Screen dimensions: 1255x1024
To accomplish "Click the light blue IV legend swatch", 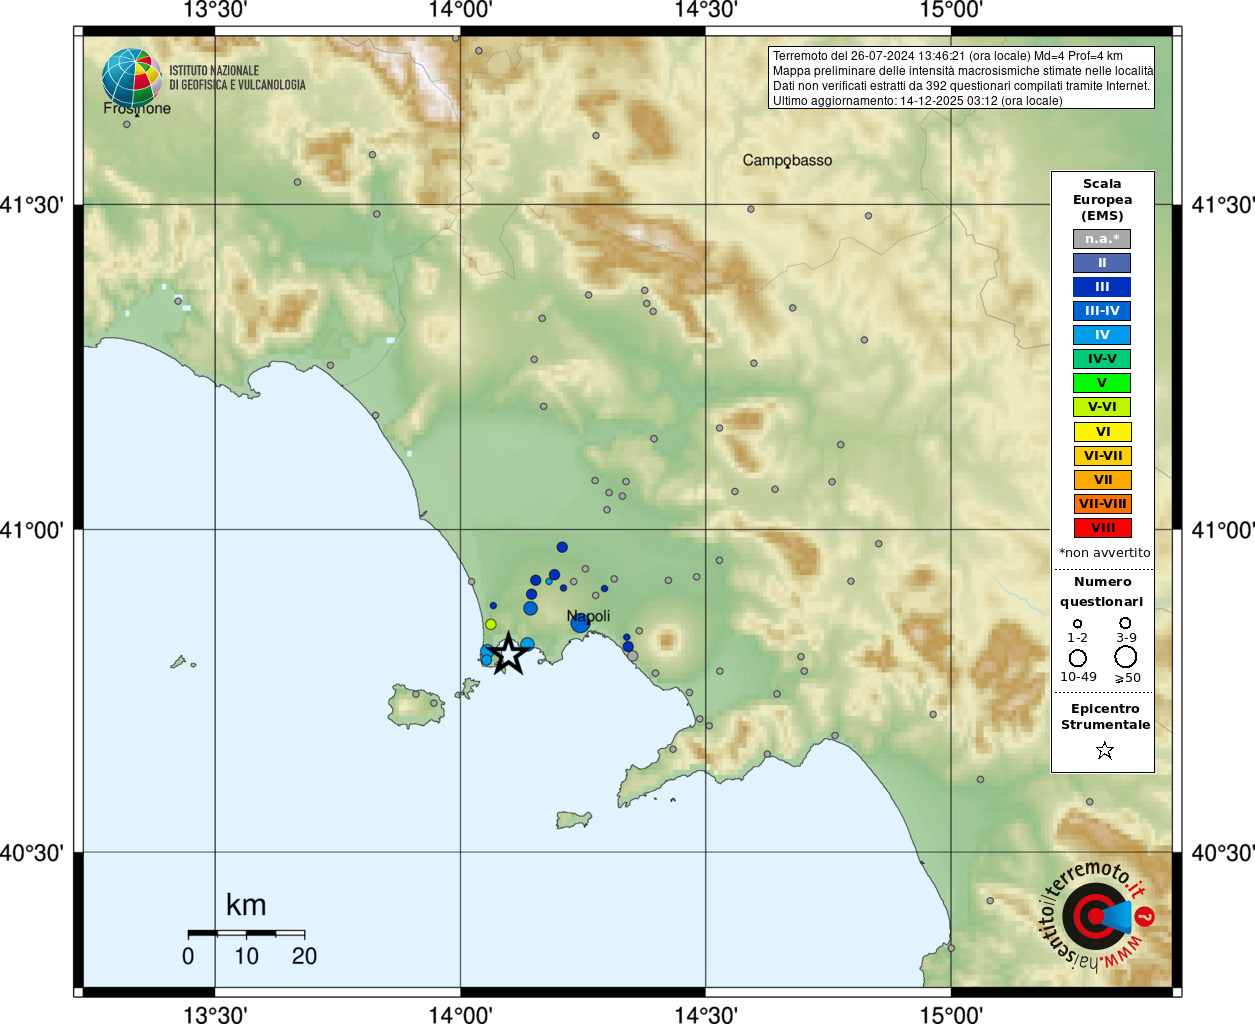I will click(x=1102, y=335).
